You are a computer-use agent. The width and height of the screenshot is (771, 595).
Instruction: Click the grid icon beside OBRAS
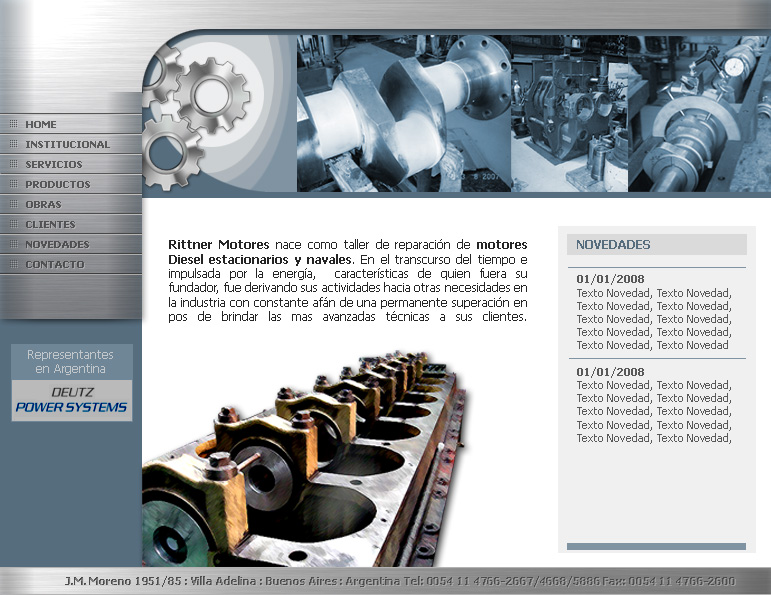pos(14,204)
